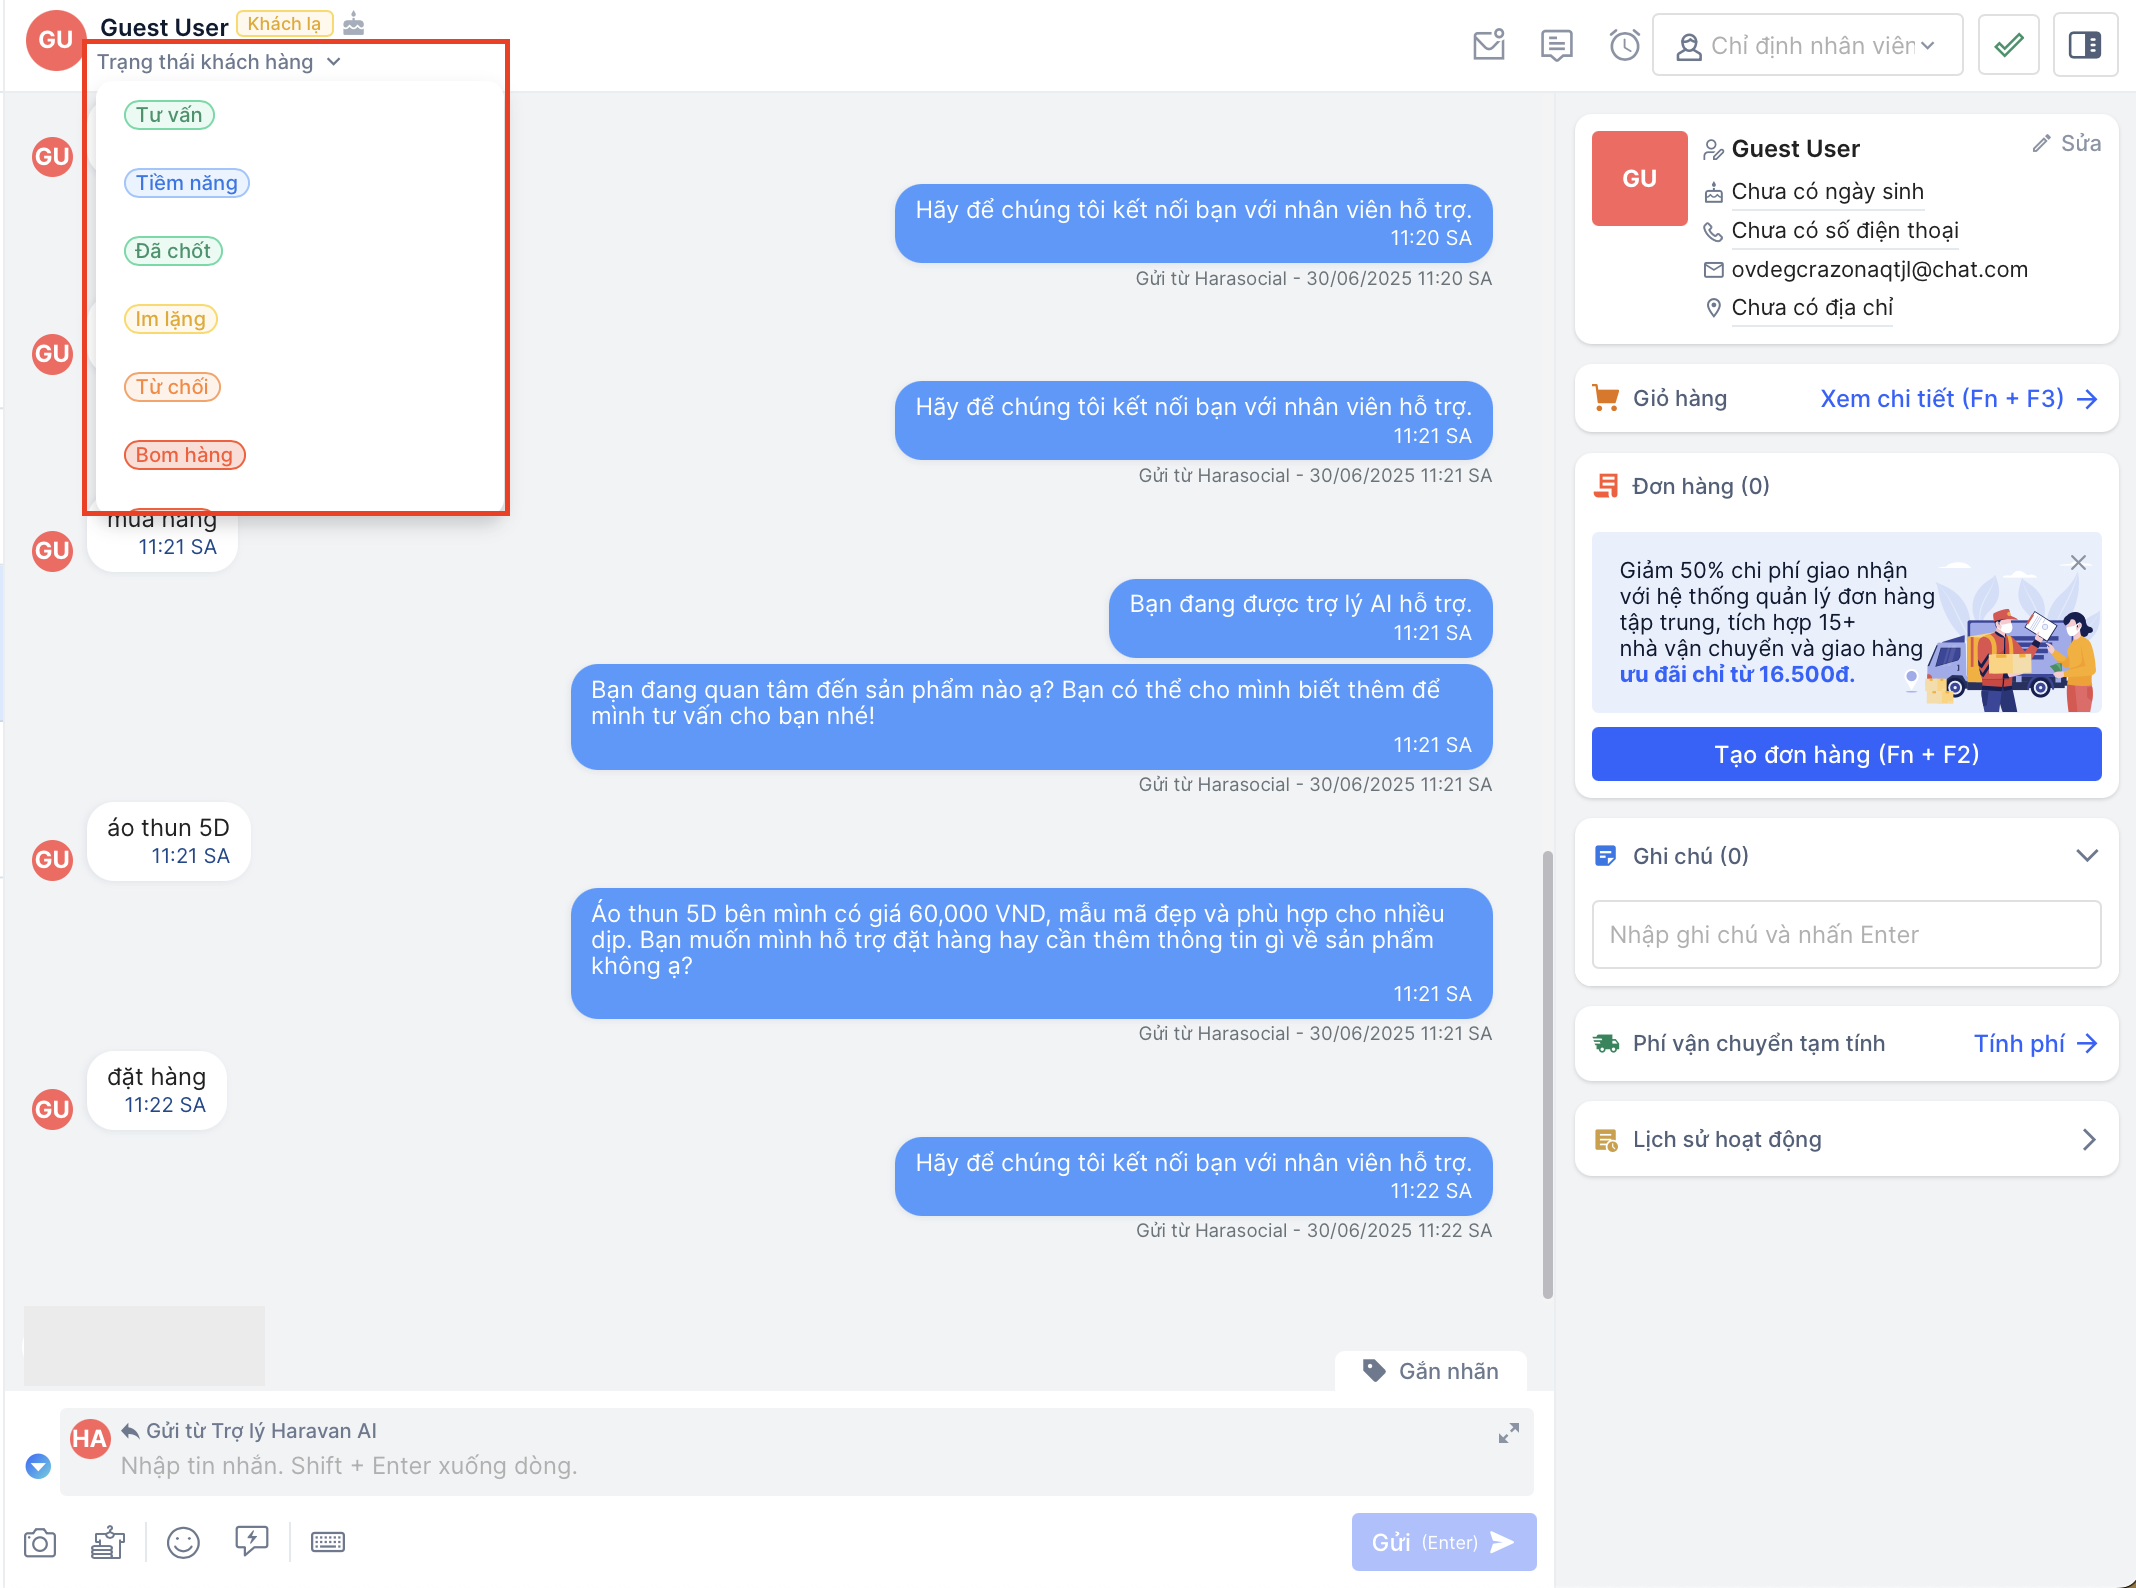Click the alarm clock reminder icon
The width and height of the screenshot is (2136, 1588).
point(1625,45)
